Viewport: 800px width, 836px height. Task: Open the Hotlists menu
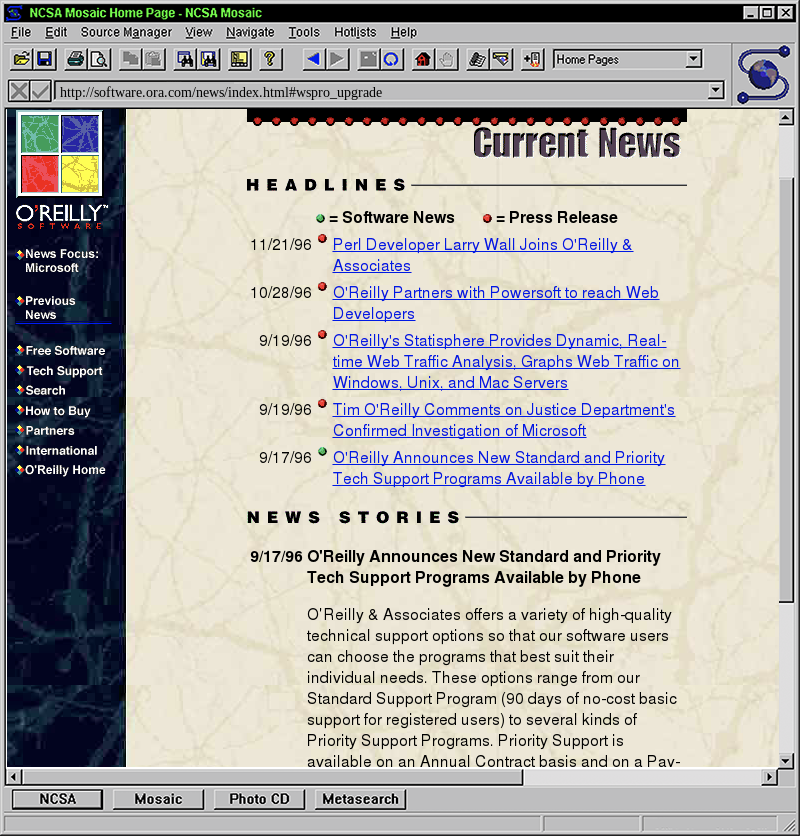point(355,32)
